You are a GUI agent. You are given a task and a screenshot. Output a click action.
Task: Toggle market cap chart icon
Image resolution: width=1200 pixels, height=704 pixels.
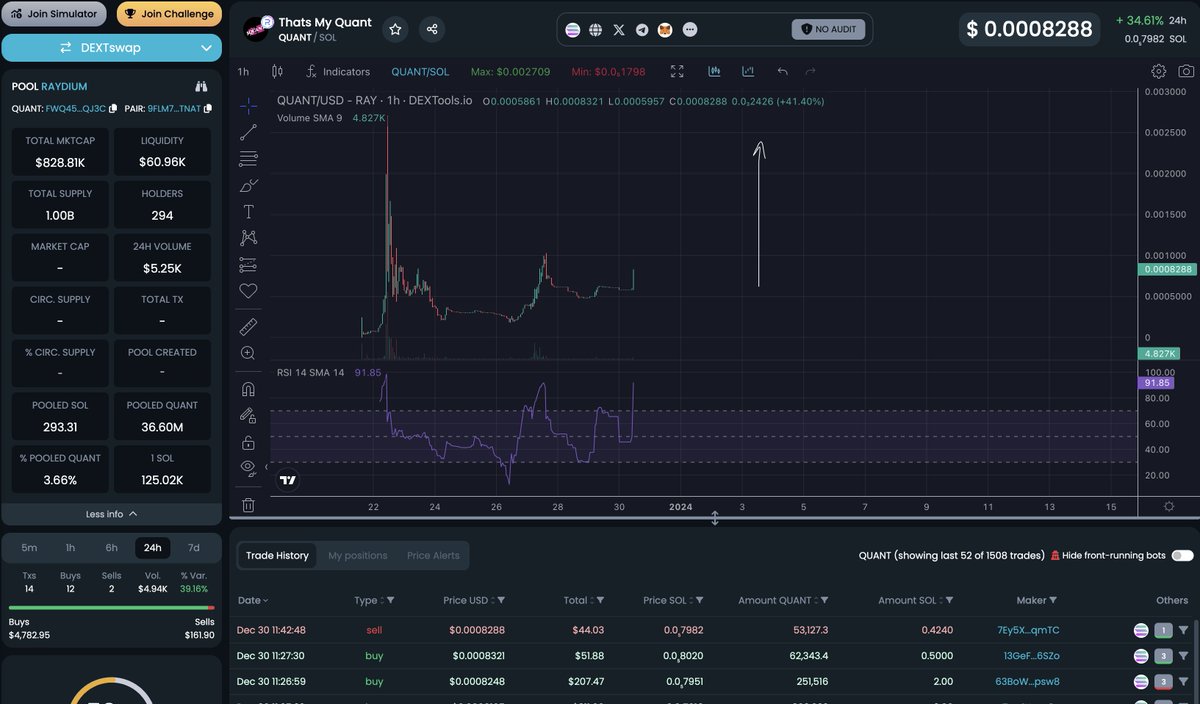point(748,71)
